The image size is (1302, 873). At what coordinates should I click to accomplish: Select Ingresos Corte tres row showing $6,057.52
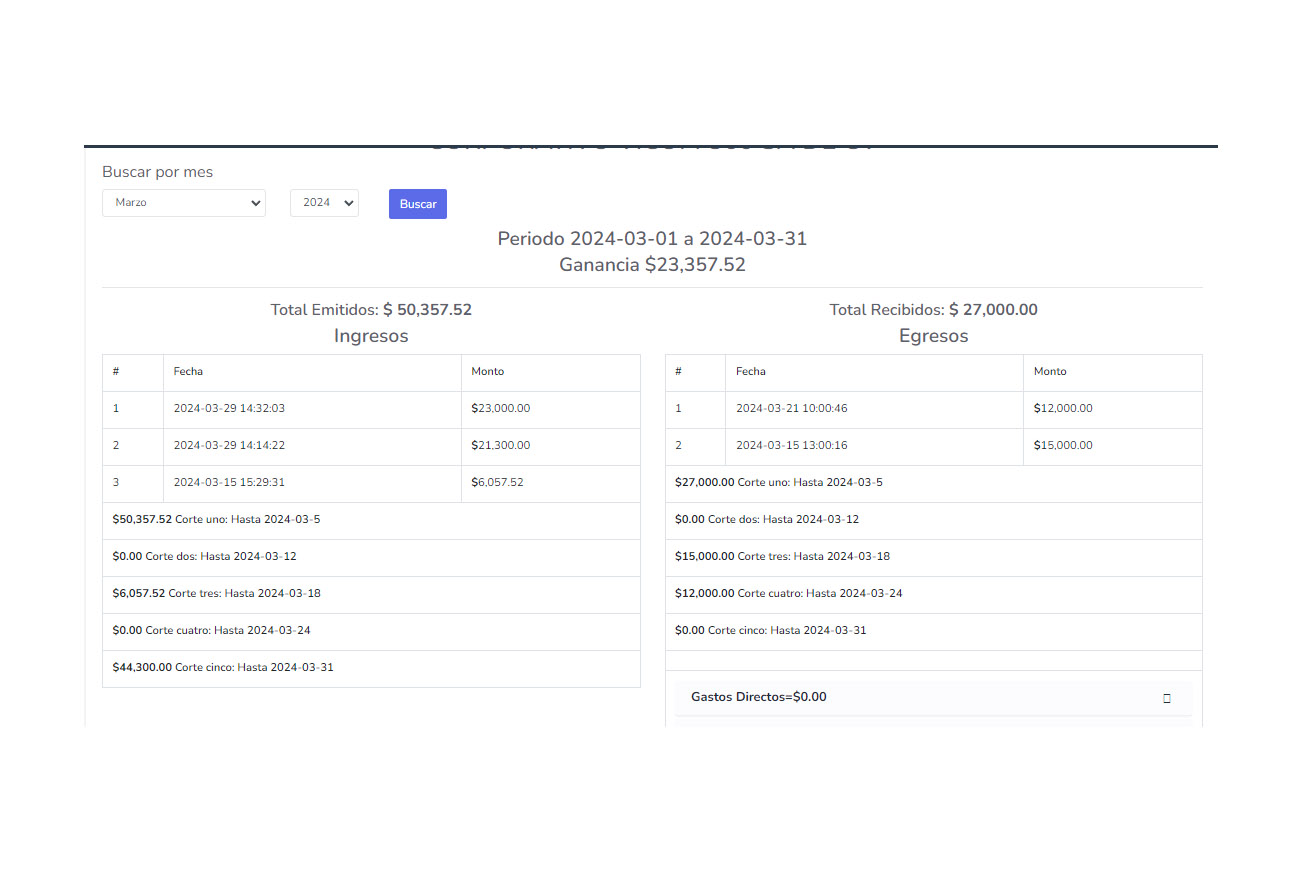[217, 594]
